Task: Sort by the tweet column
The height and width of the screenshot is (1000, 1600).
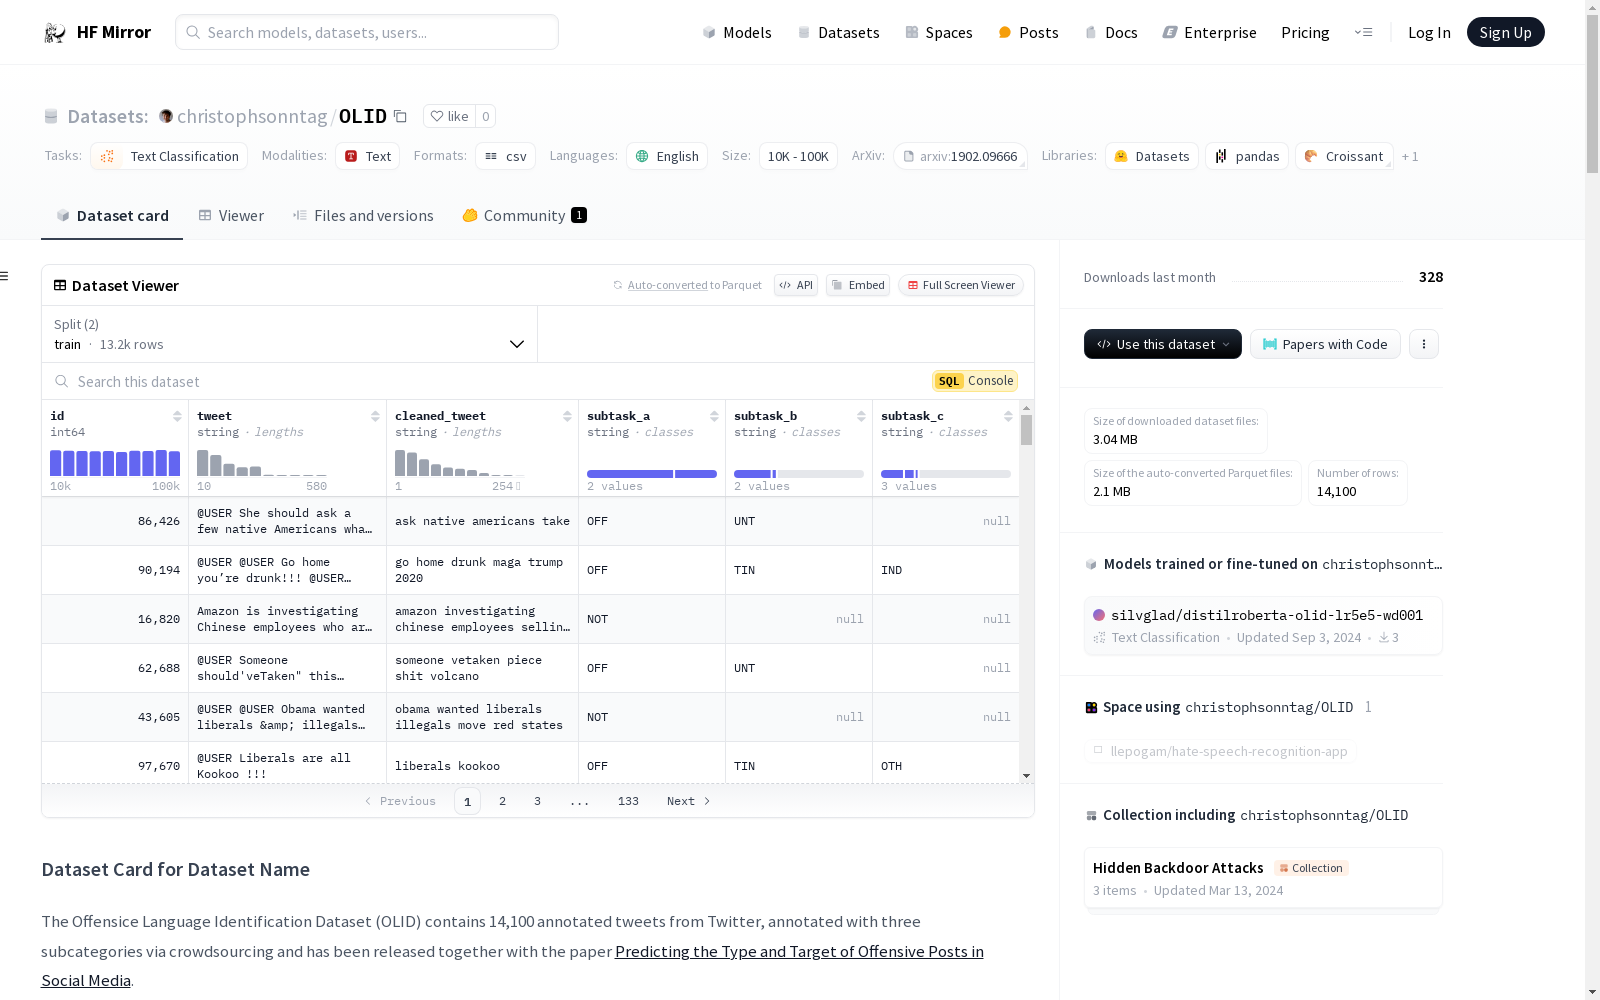Action: (375, 416)
